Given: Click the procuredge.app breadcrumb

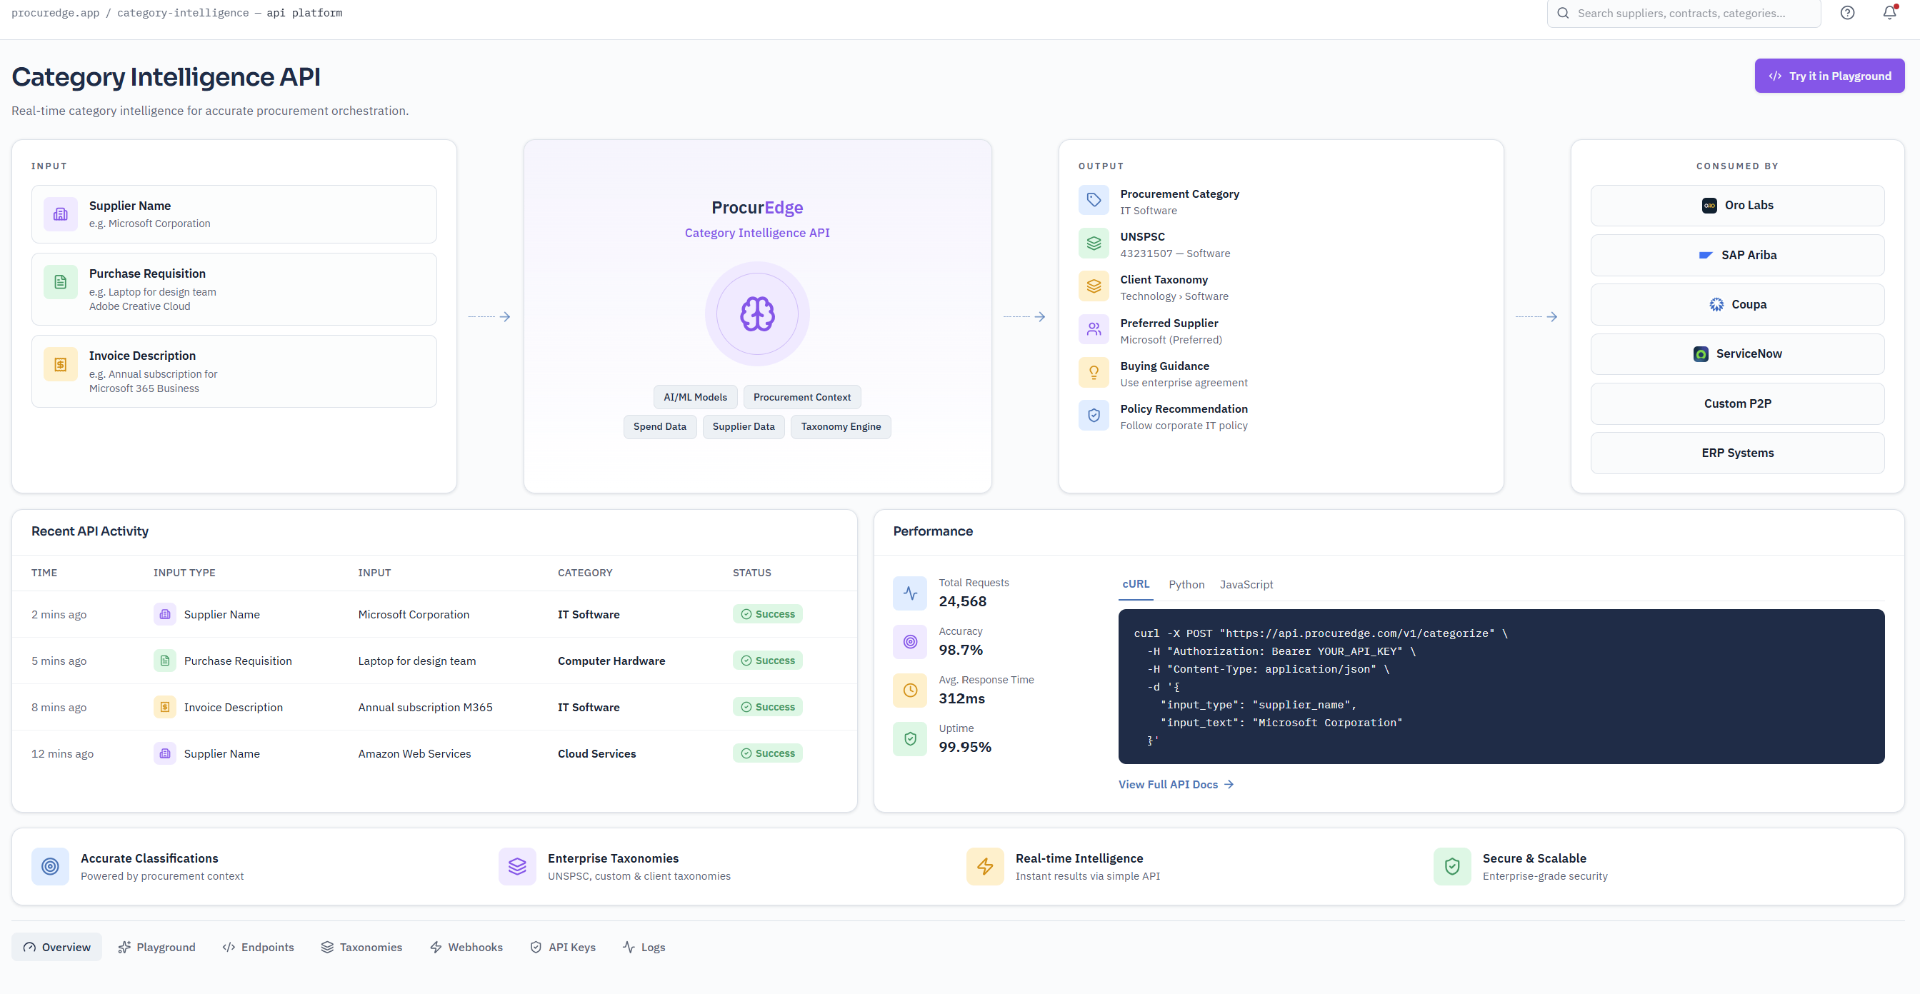Looking at the screenshot, I should coord(55,13).
